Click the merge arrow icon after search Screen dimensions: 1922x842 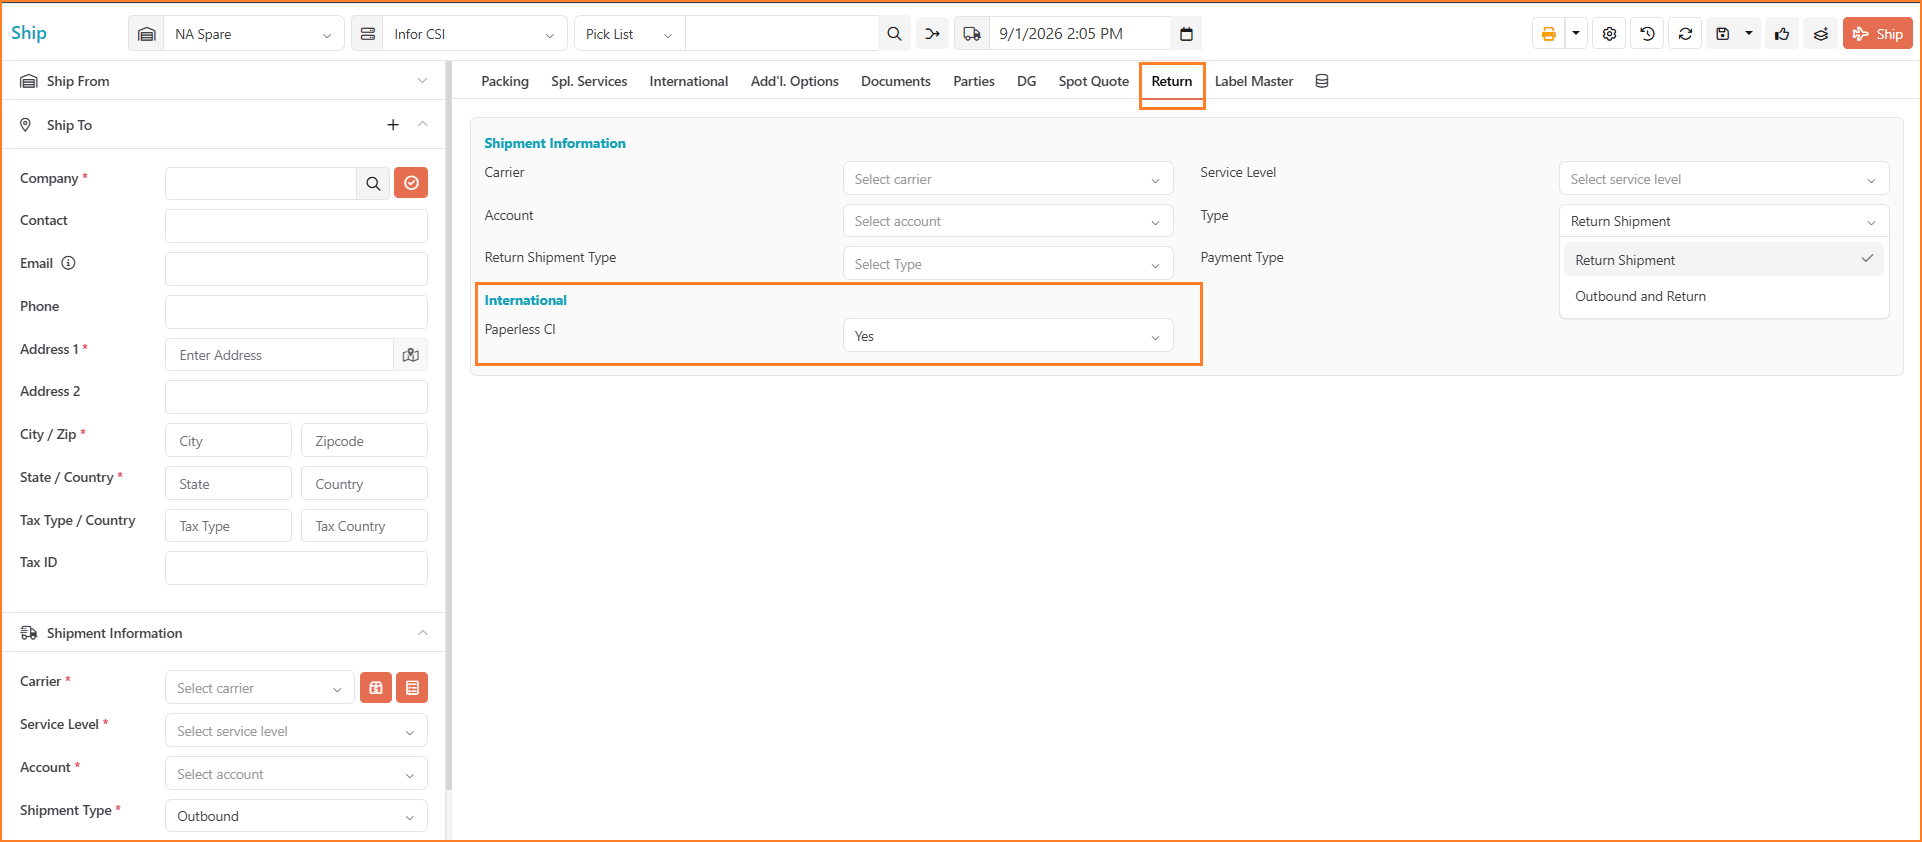(x=932, y=34)
